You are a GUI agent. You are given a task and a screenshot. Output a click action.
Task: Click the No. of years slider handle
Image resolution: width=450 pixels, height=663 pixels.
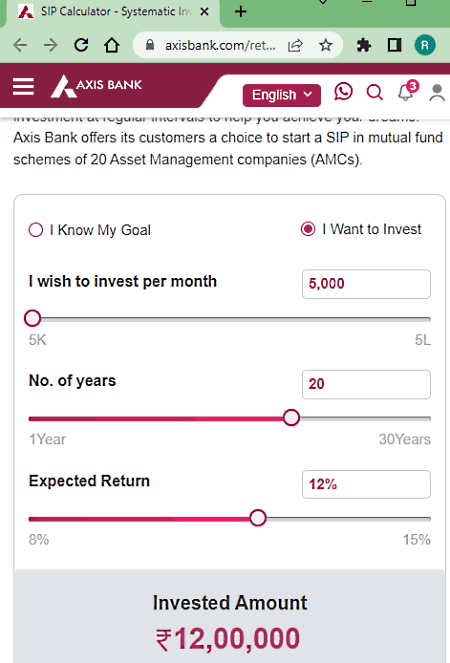291,418
